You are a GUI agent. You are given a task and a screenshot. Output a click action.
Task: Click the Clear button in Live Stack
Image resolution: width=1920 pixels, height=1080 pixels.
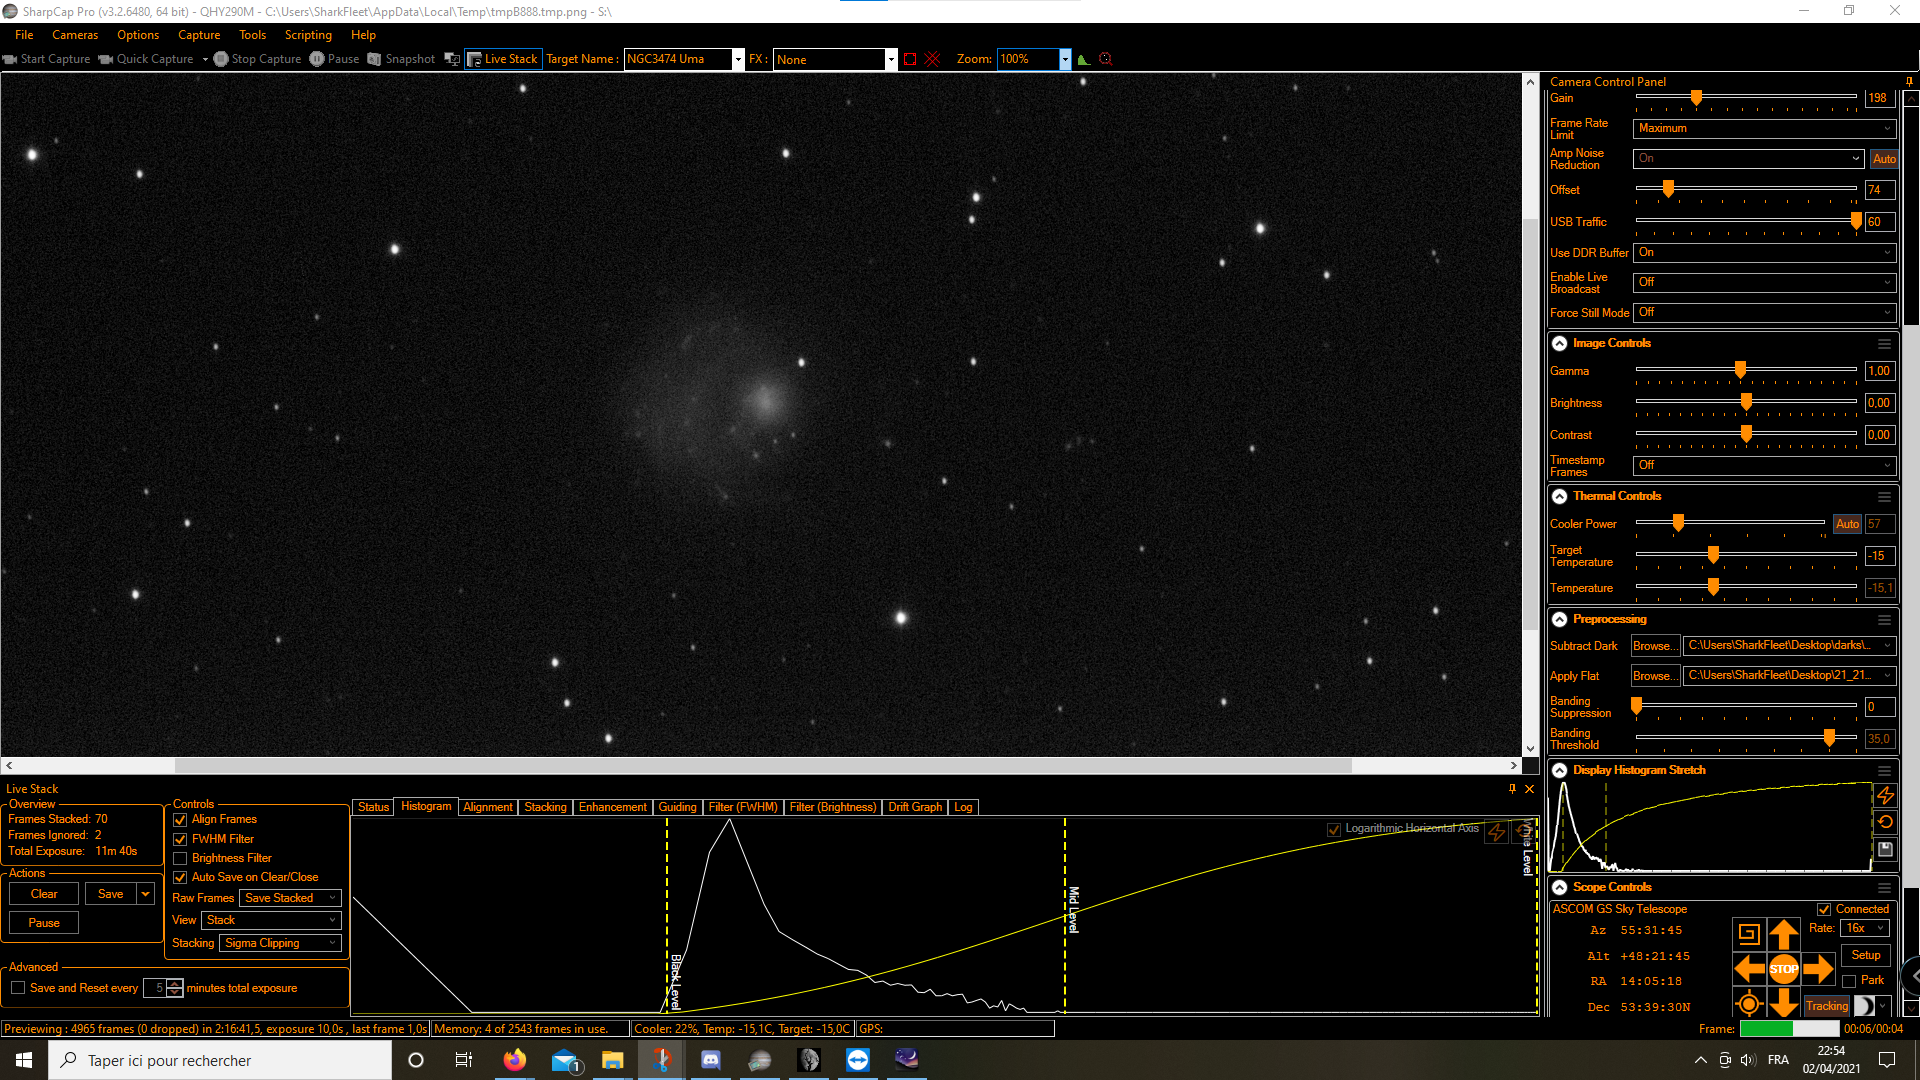coord(44,894)
